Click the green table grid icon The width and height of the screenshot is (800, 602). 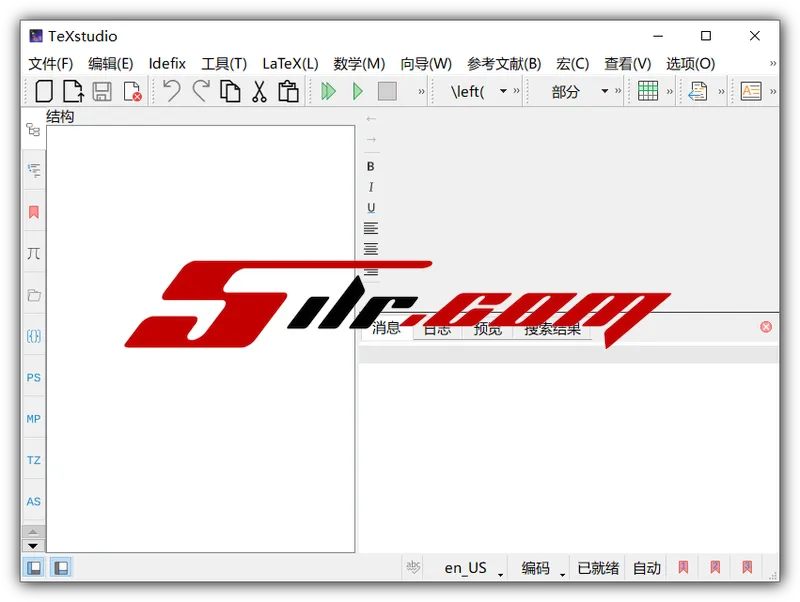648,91
